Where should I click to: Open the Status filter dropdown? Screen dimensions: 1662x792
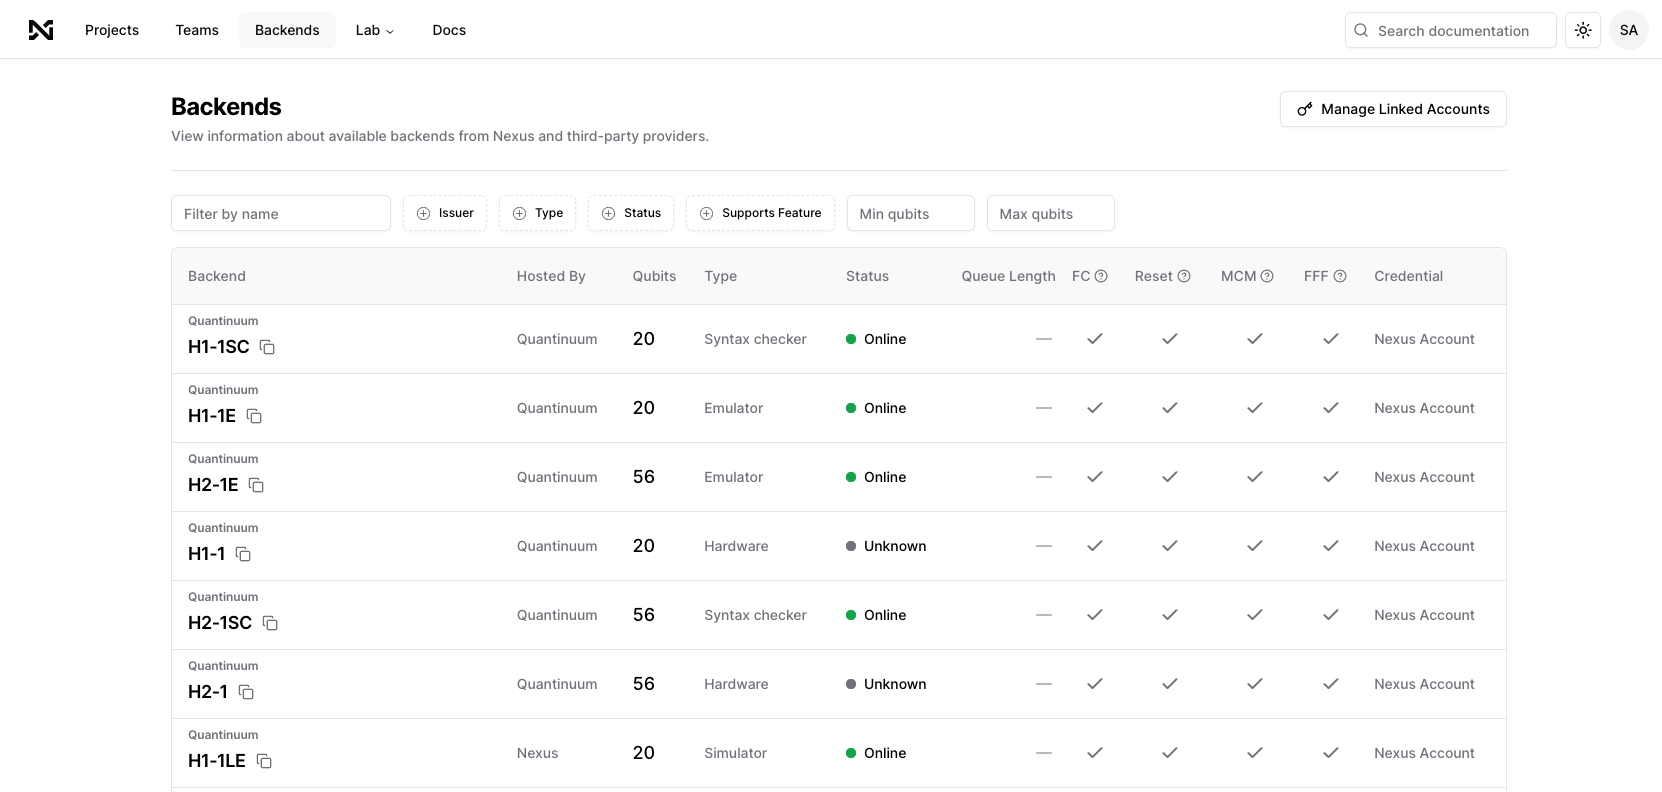[631, 213]
